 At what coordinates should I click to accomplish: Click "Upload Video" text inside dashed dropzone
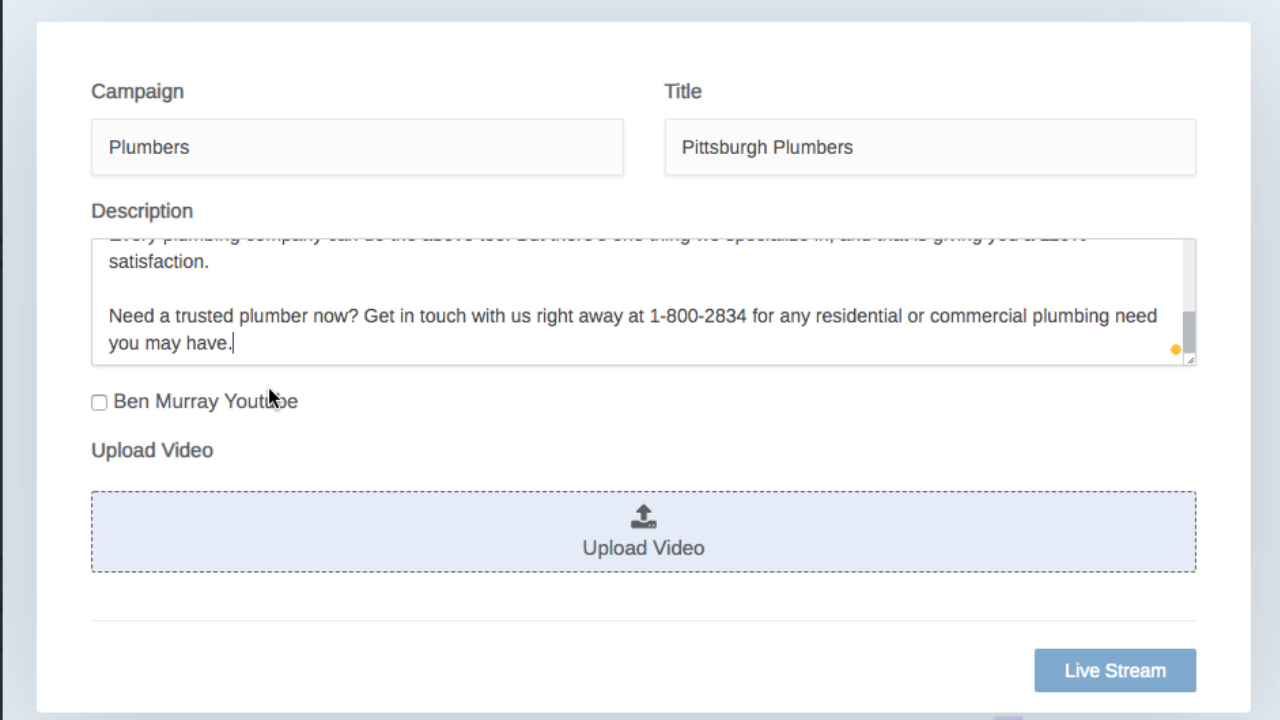point(644,548)
